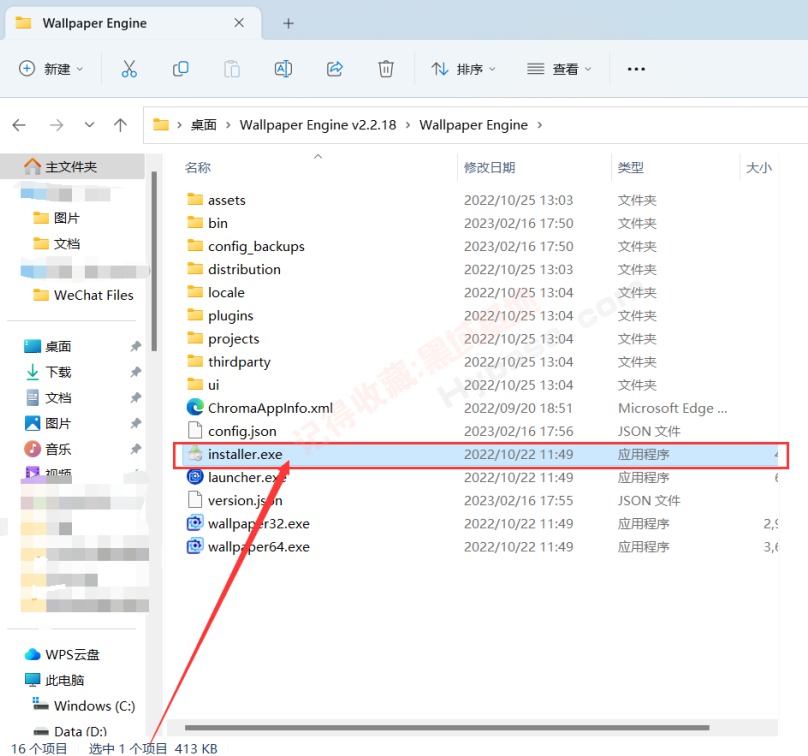
Task: Sort by 类型 column header
Action: pyautogui.click(x=631, y=167)
